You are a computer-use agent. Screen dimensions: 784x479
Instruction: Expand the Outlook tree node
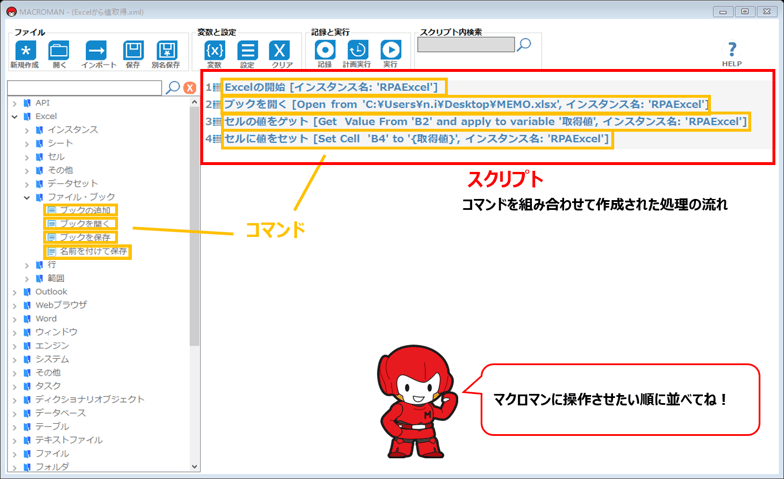click(14, 292)
